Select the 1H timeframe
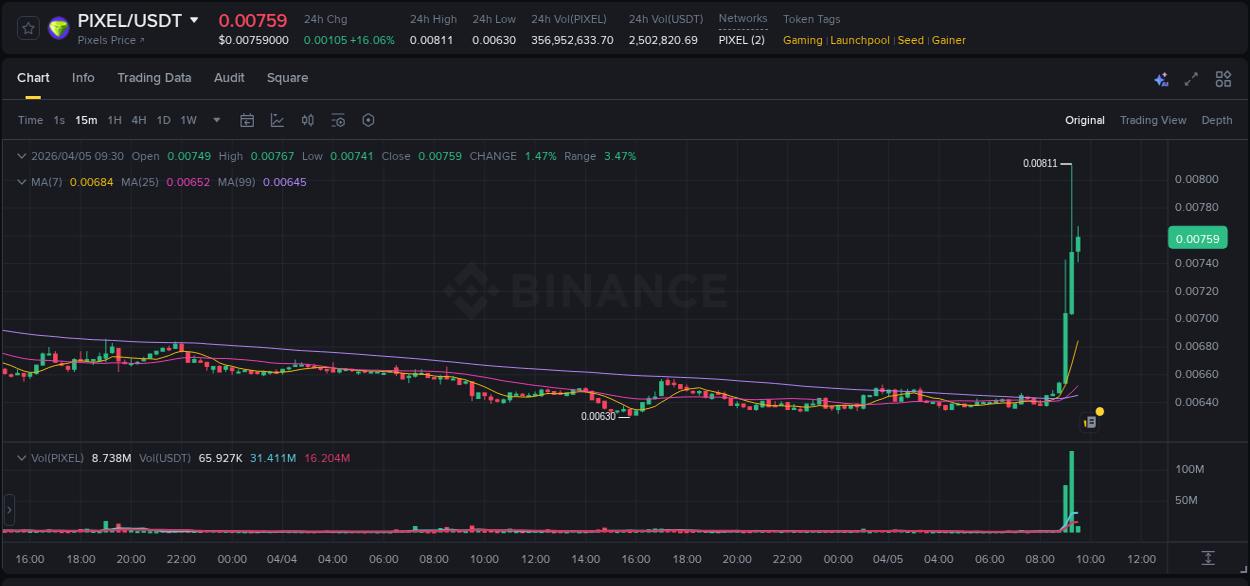Screen dimensions: 1250x586 pos(115,120)
